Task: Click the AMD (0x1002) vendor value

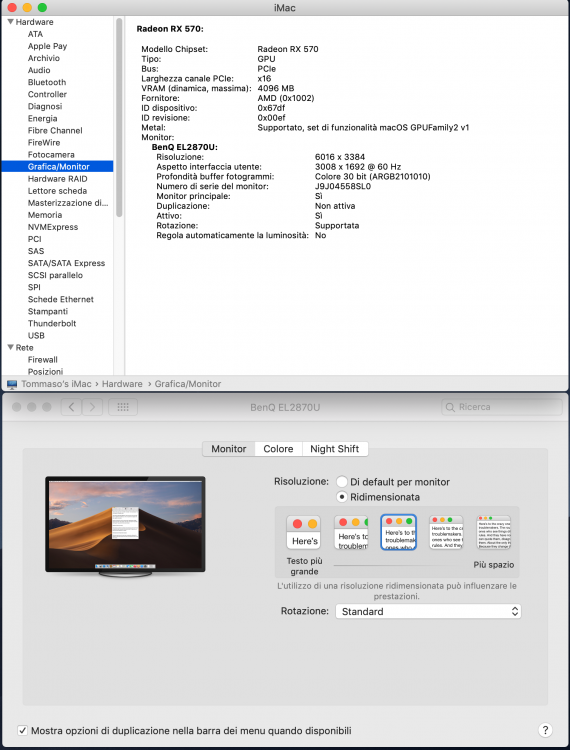Action: (x=286, y=98)
